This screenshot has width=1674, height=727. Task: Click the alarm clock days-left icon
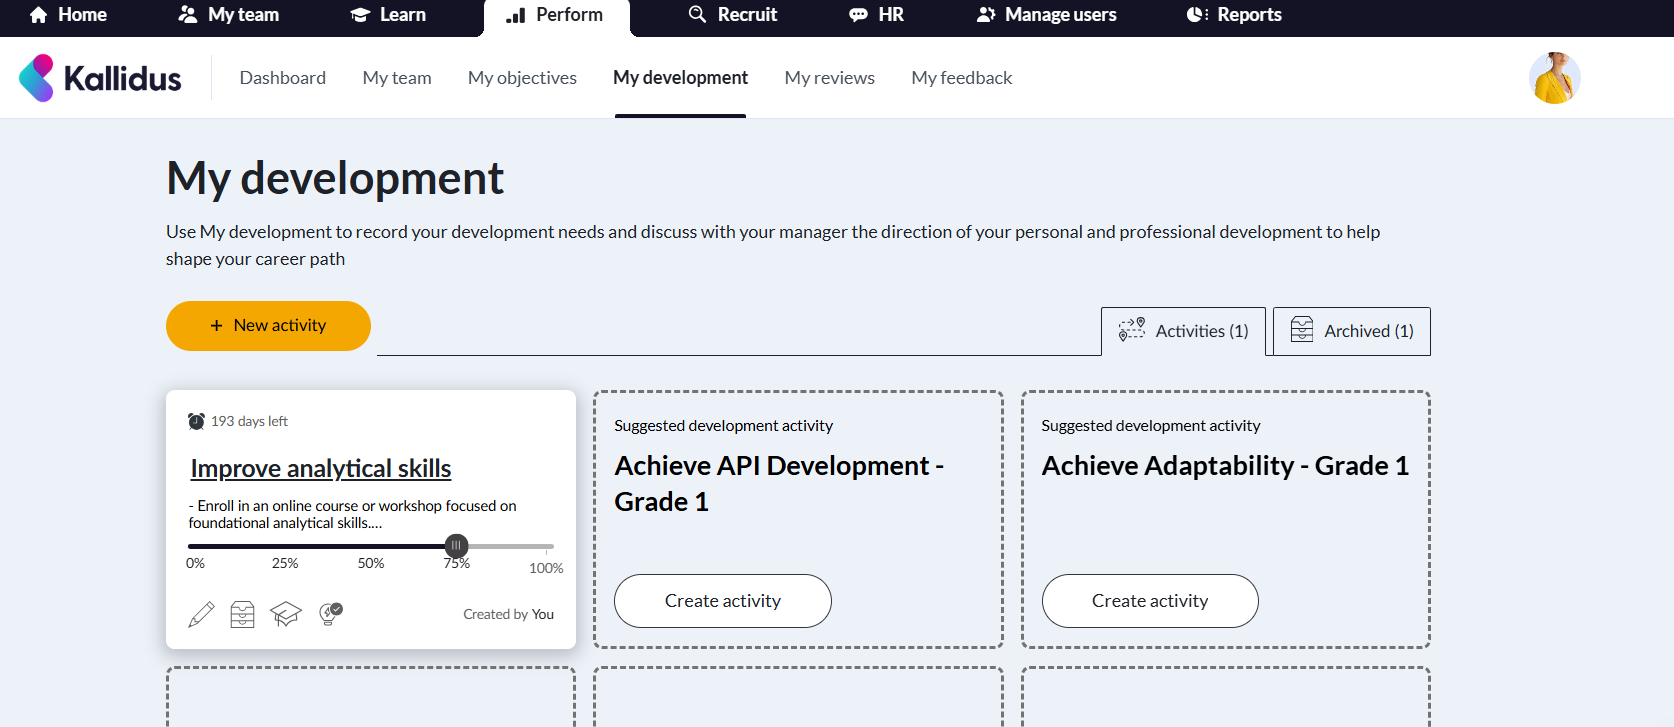tap(197, 422)
